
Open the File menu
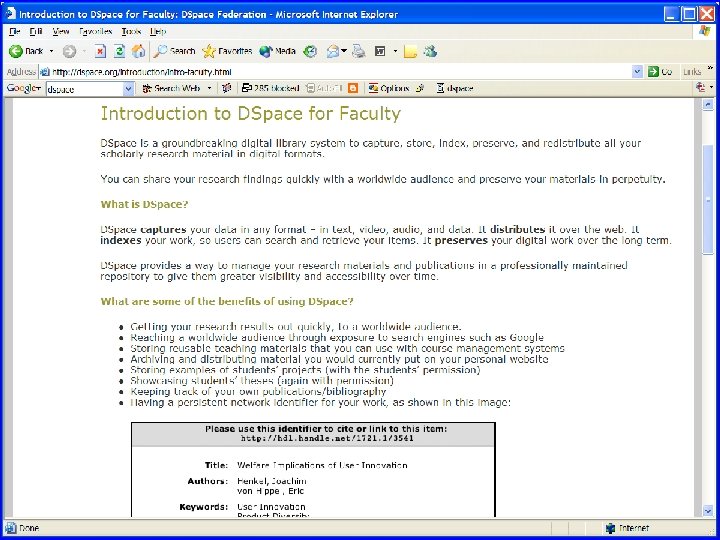click(x=15, y=32)
